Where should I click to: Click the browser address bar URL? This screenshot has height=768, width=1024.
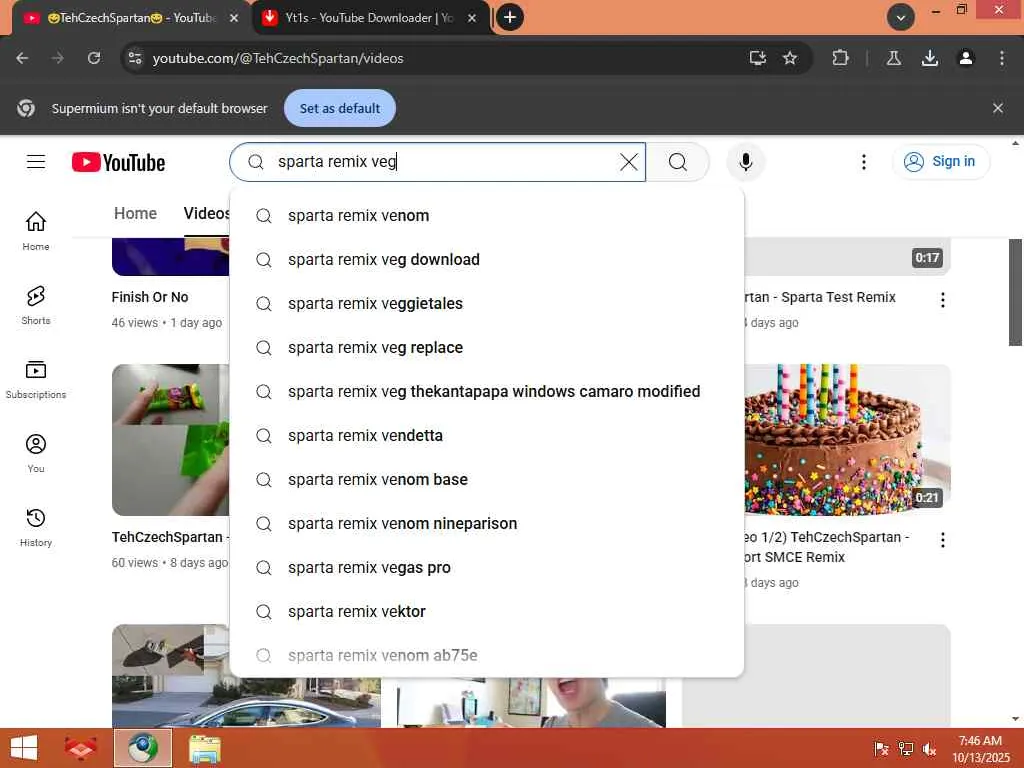pos(278,58)
